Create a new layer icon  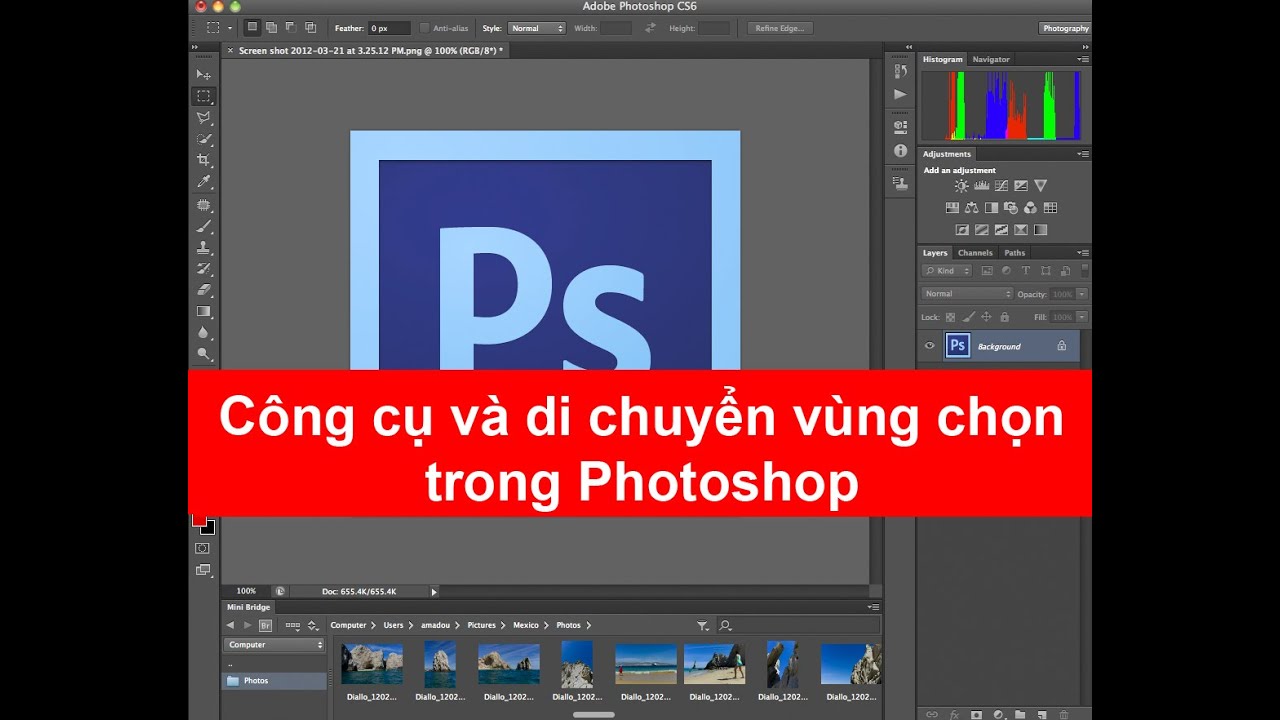pos(1041,714)
